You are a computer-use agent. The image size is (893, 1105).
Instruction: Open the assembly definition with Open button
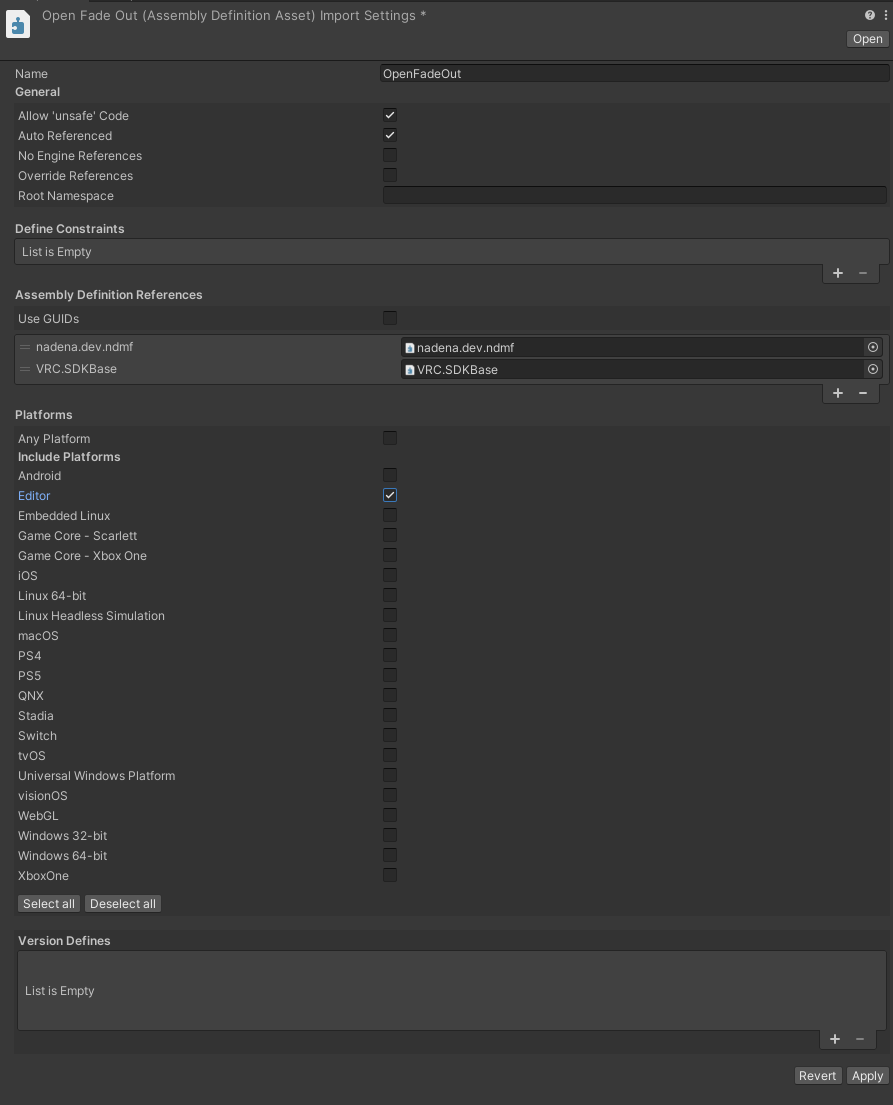[867, 39]
